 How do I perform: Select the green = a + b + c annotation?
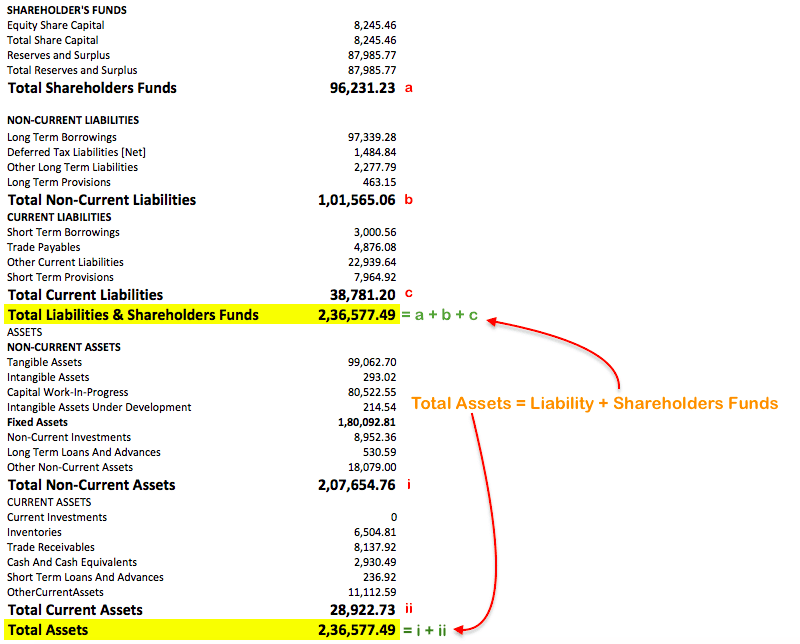[442, 314]
